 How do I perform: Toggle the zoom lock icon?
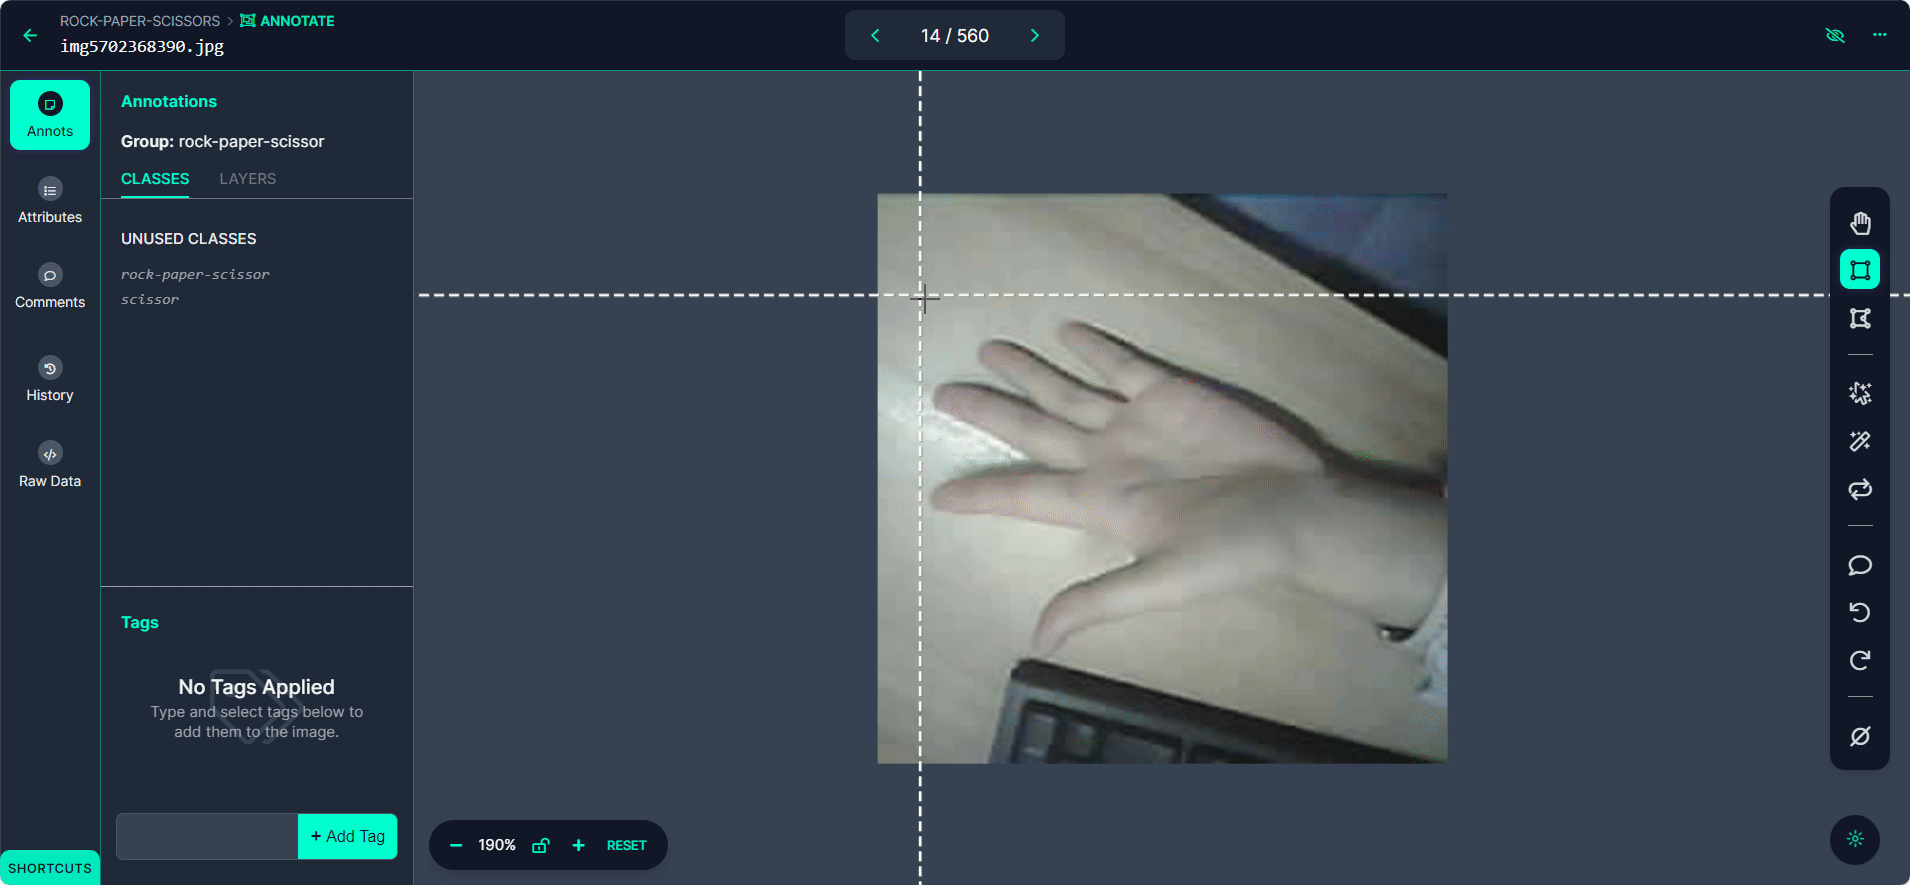(540, 845)
